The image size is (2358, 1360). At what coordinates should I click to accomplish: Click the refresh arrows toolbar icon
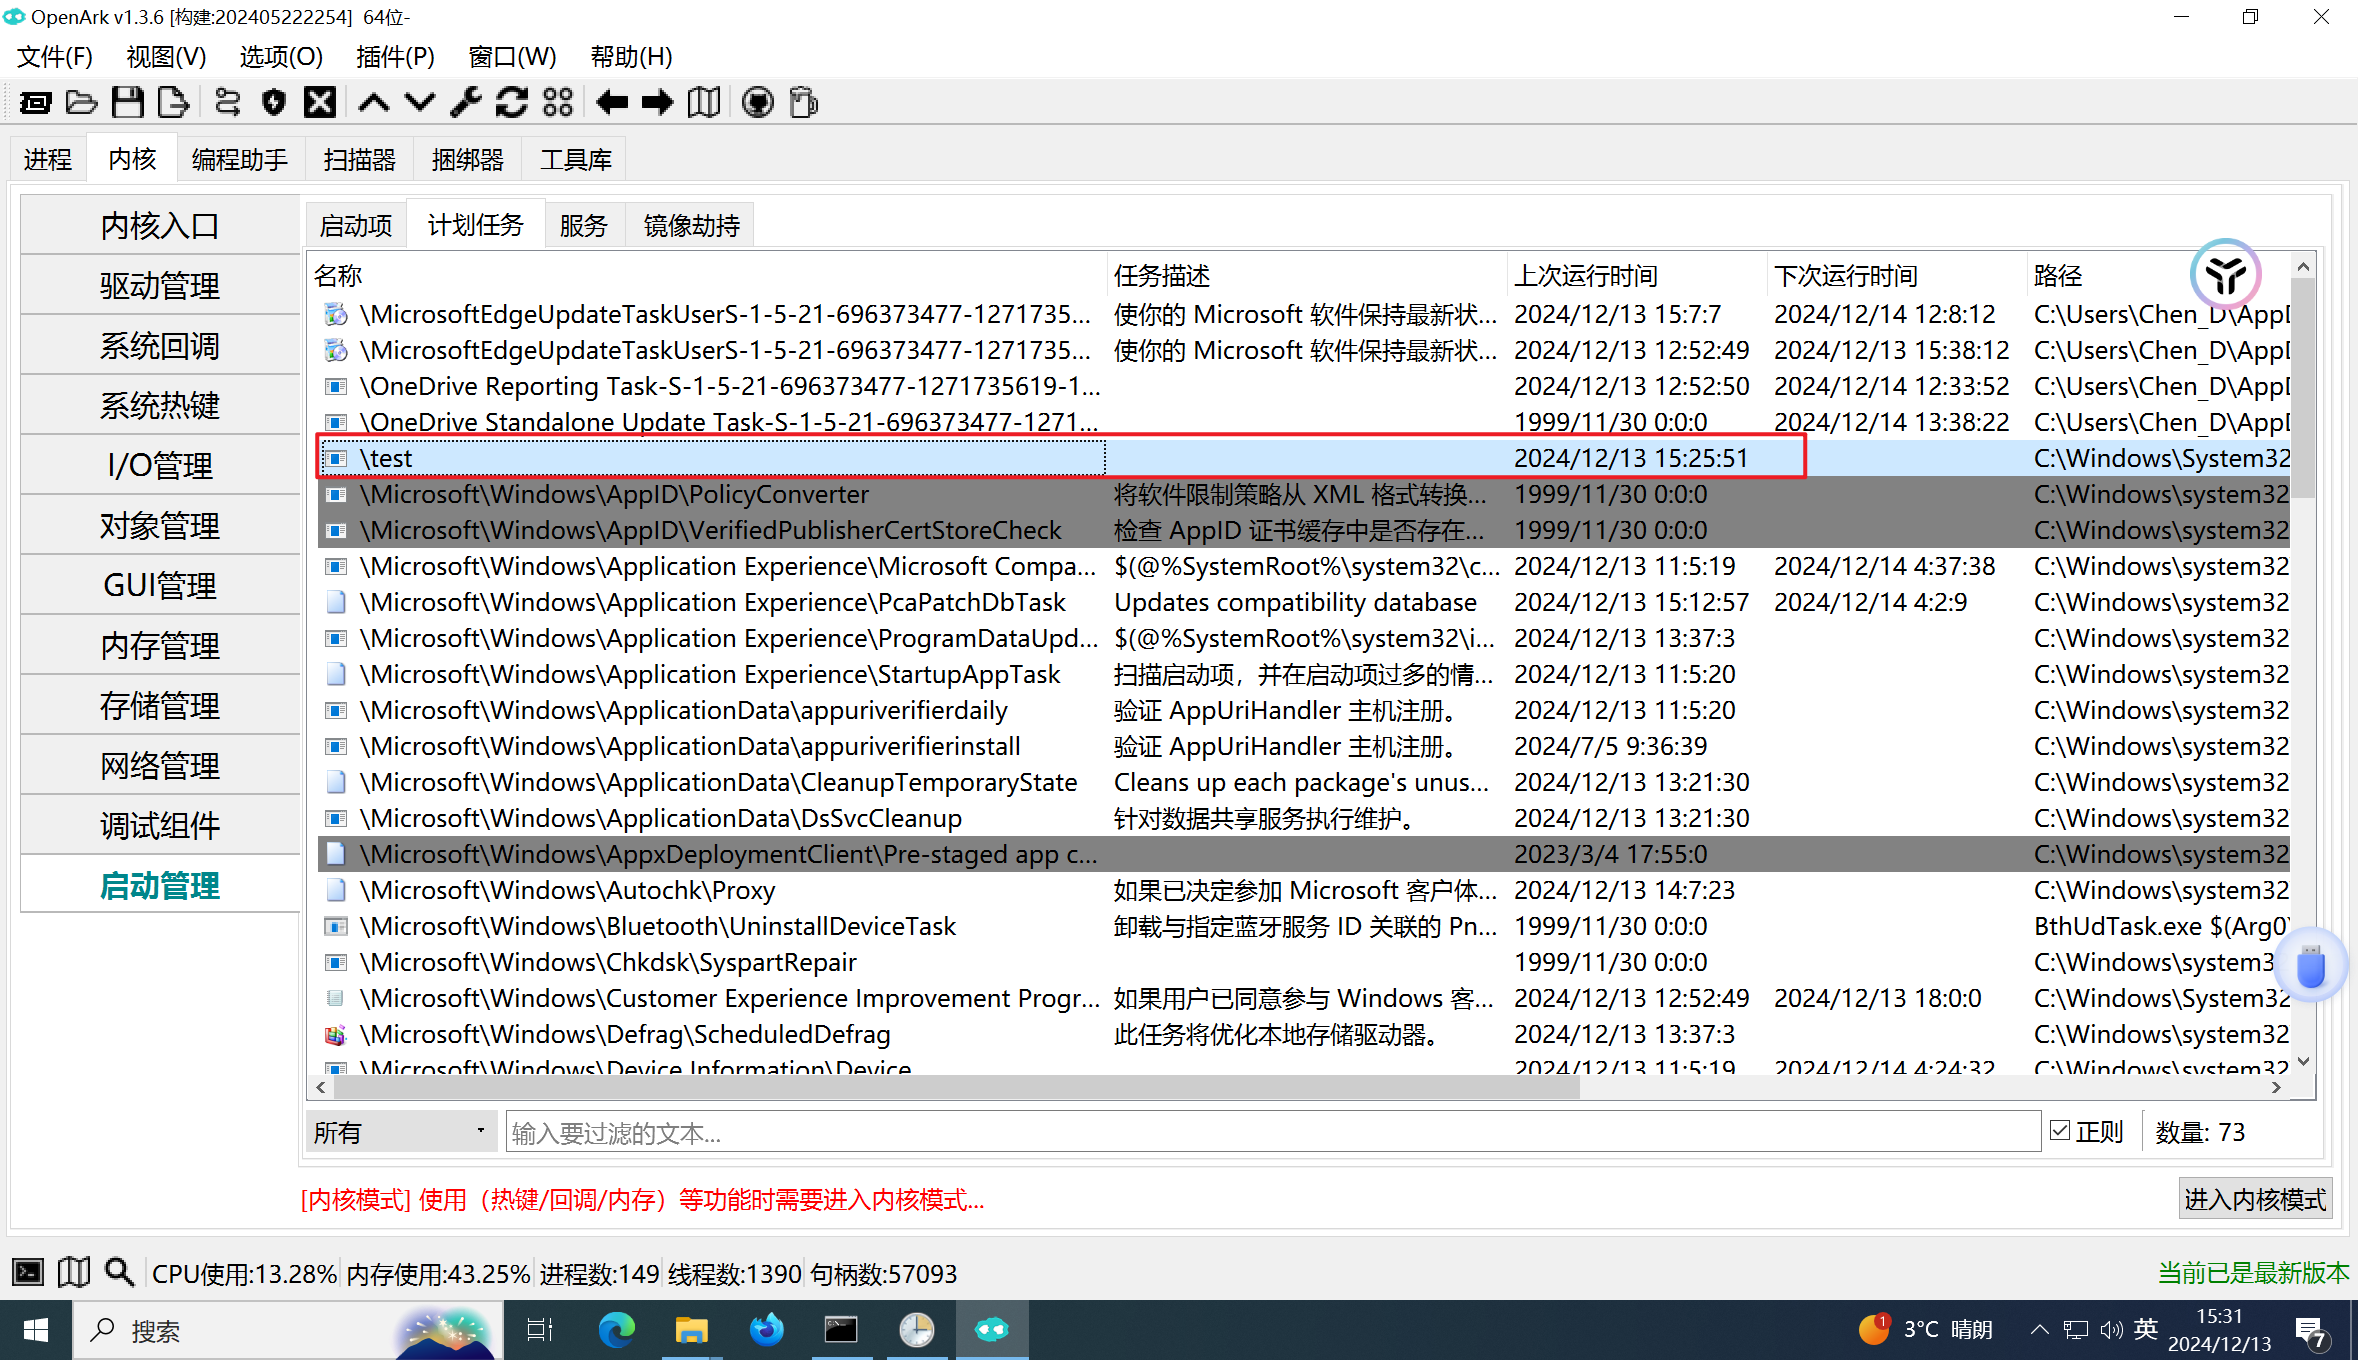(x=512, y=102)
